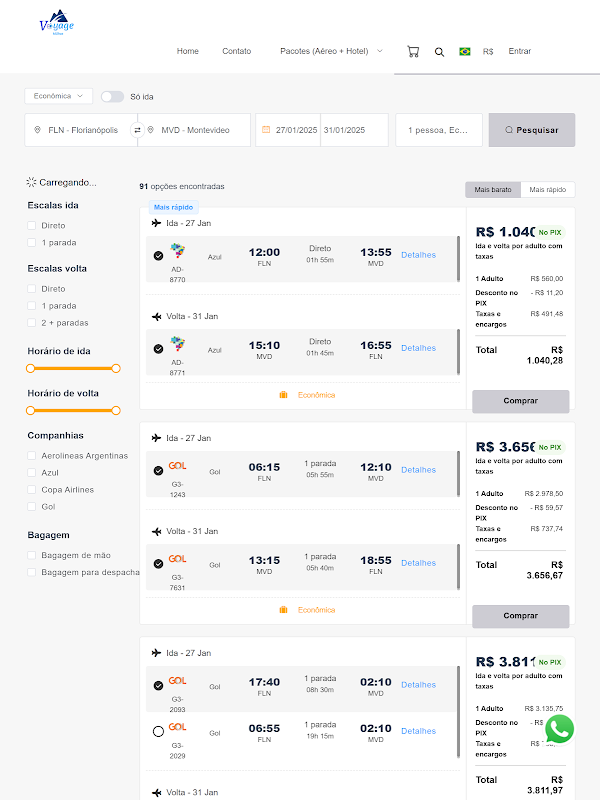The image size is (600, 800).
Task: Expand Pacotes (Aéreo + Hotel) menu
Action: tap(331, 51)
